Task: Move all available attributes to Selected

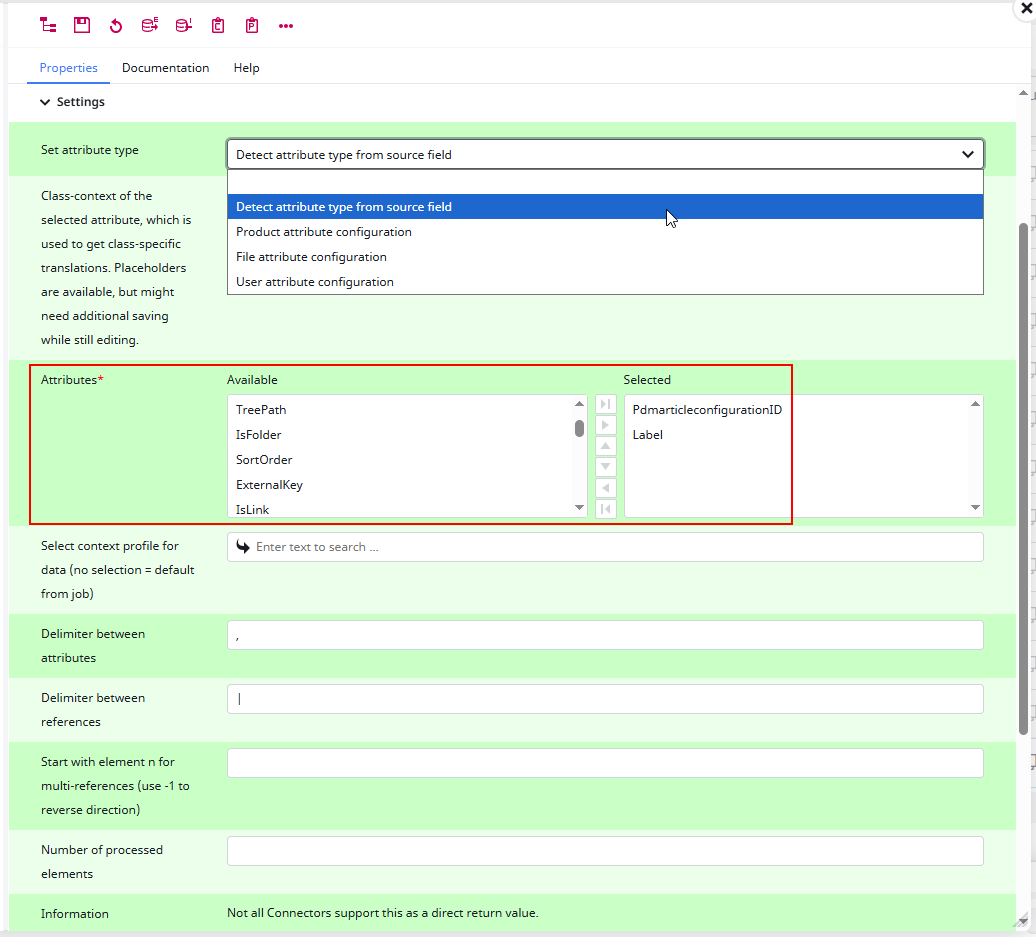Action: point(605,404)
